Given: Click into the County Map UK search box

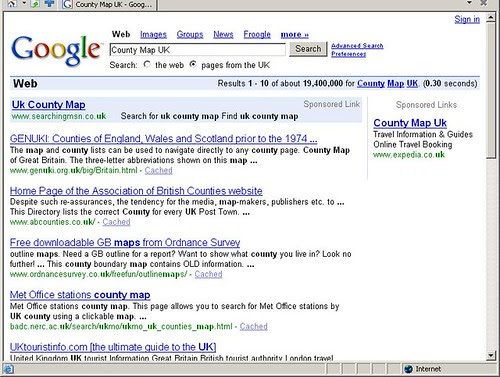Looking at the screenshot, I should coord(198,50).
